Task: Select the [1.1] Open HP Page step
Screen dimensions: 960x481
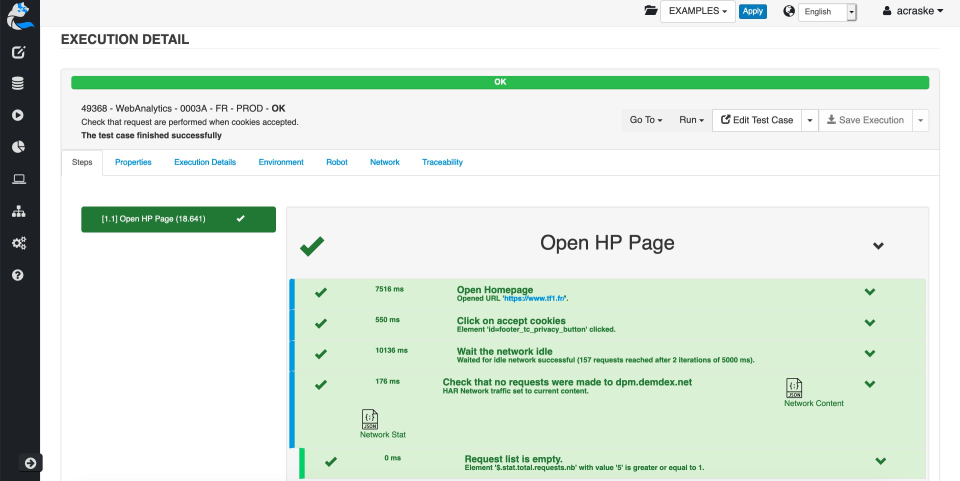Action: [x=178, y=219]
